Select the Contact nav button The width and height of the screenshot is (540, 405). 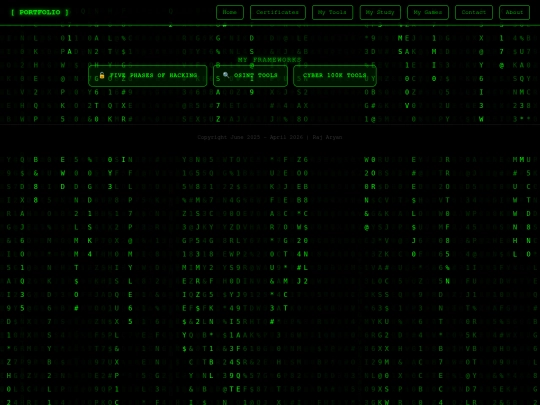[x=474, y=12]
